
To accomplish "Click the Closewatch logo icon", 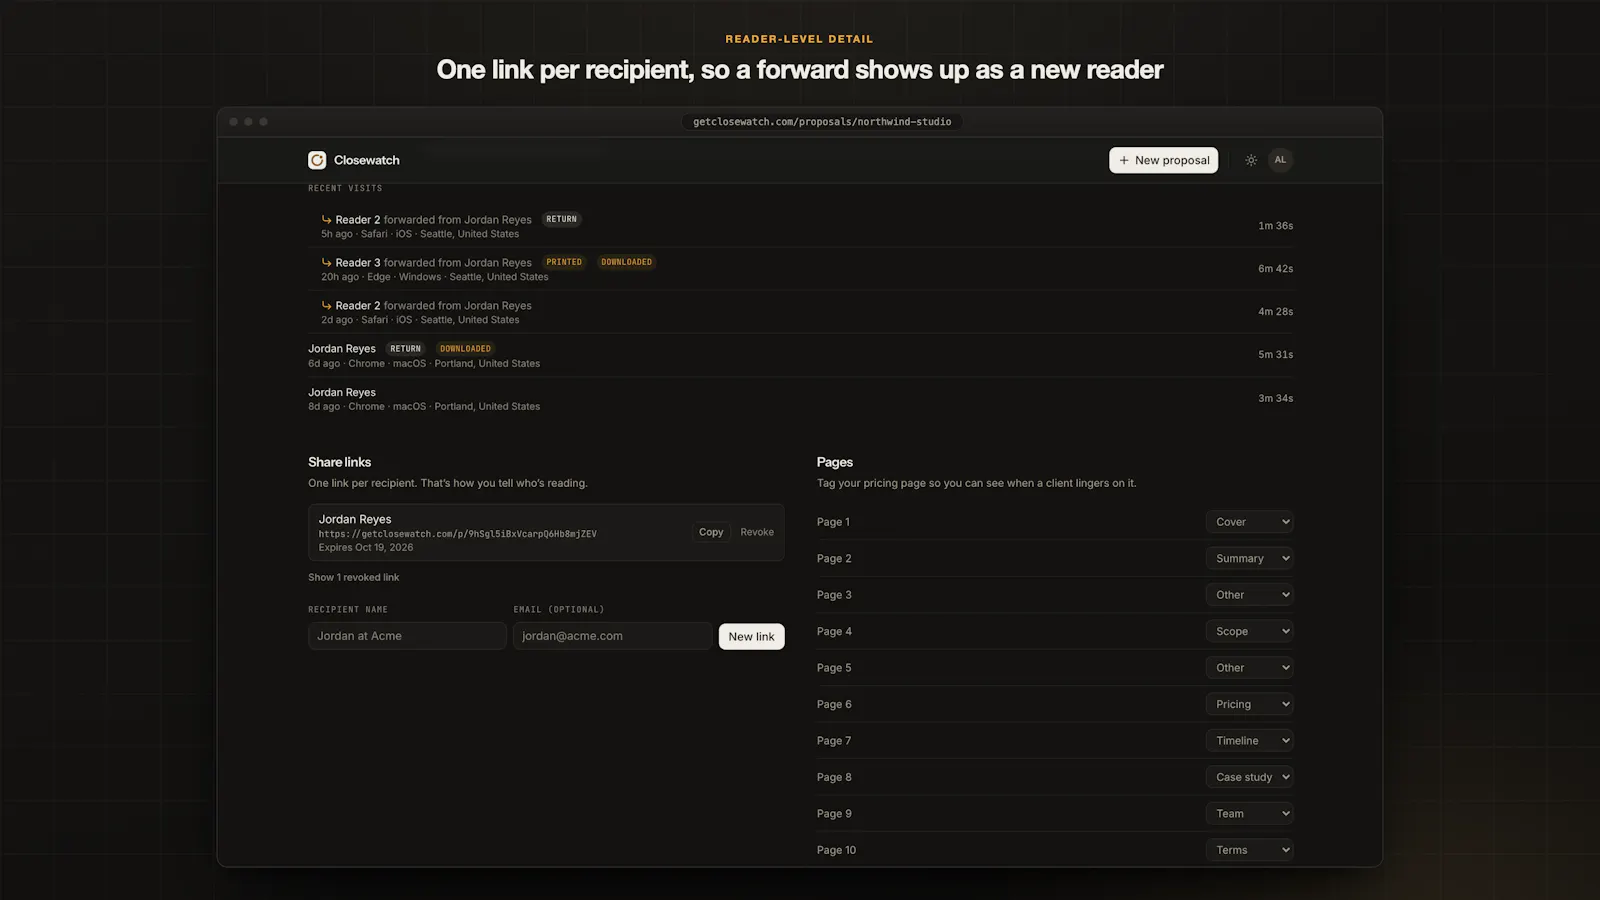I will (317, 160).
